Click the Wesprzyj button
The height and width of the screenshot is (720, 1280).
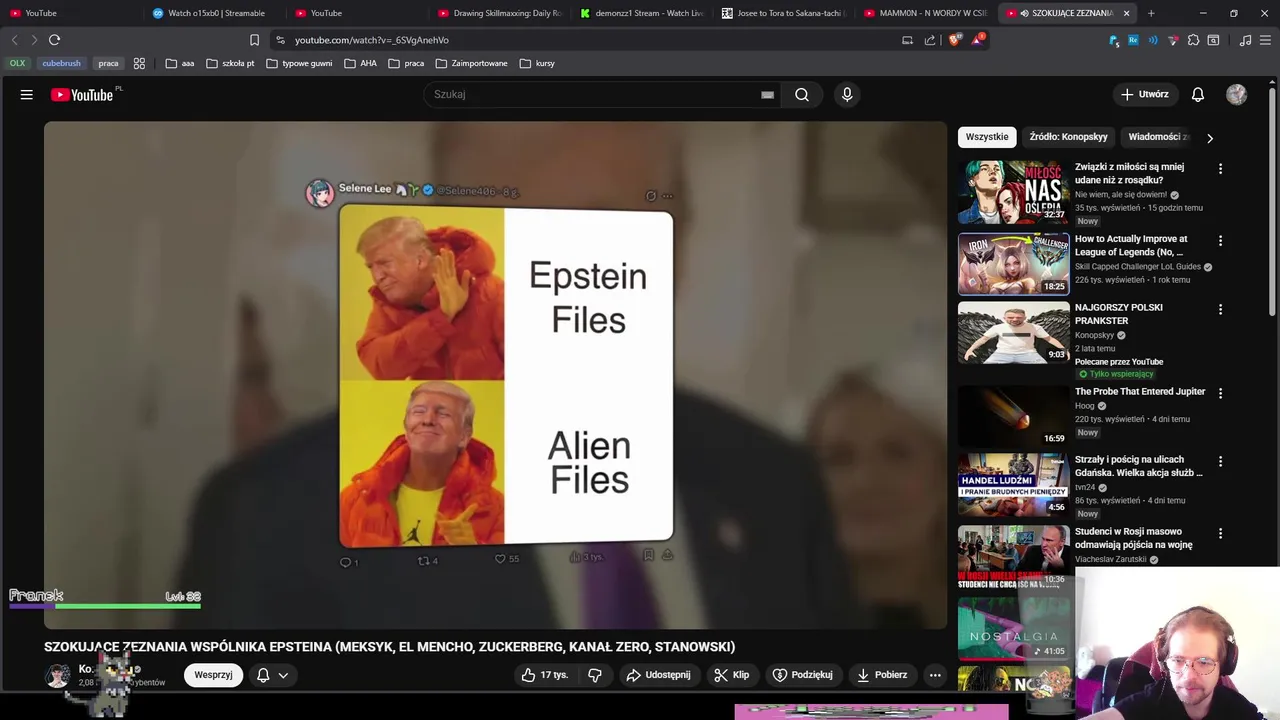[213, 675]
